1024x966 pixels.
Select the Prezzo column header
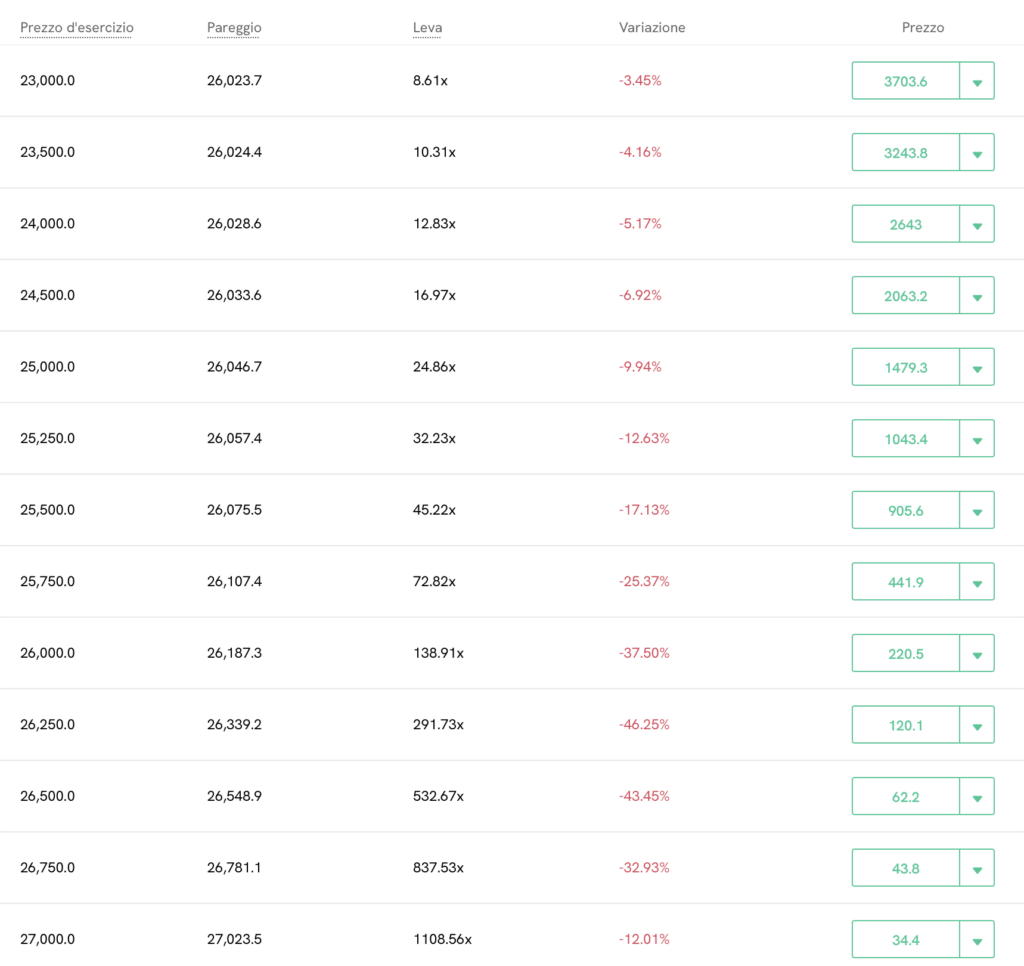coord(923,27)
